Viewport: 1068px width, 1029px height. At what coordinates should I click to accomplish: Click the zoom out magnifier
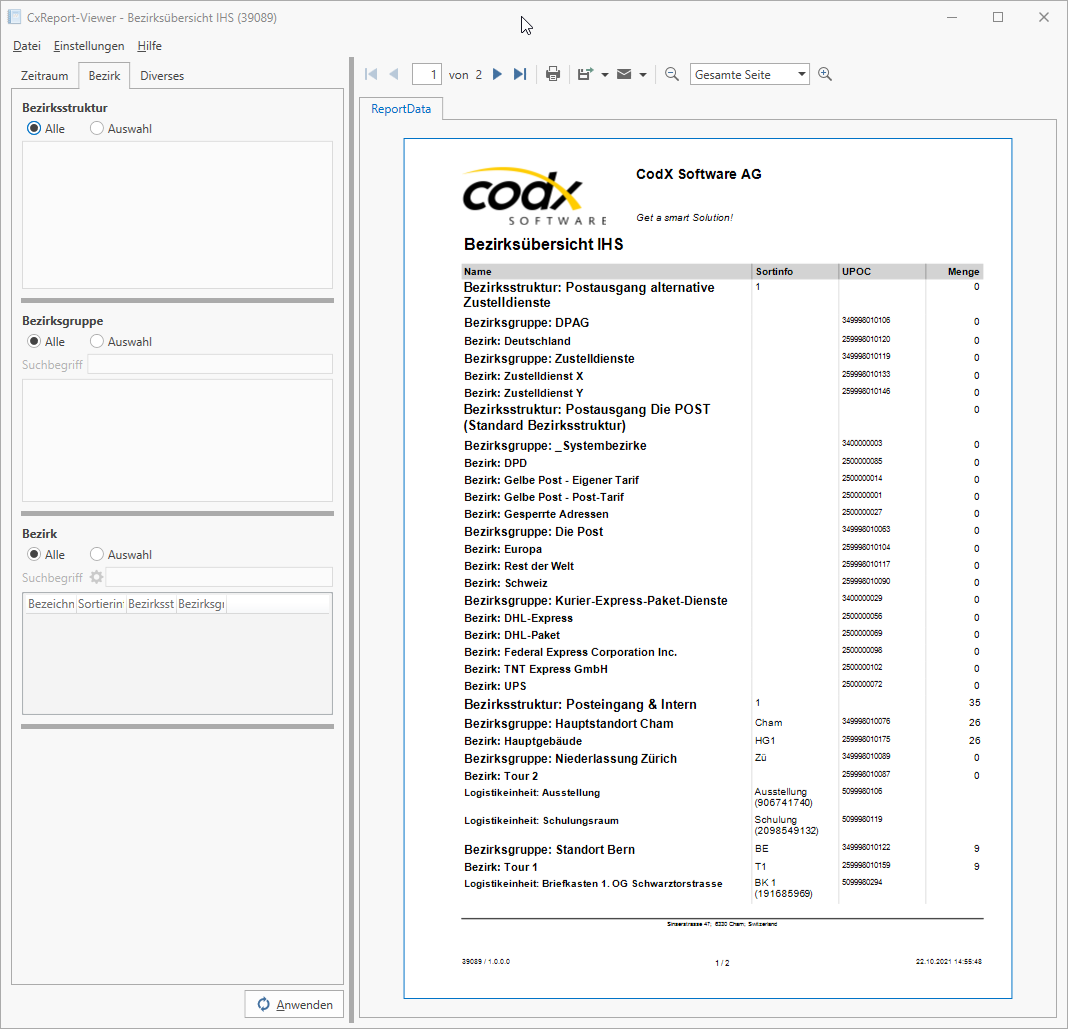click(x=672, y=74)
